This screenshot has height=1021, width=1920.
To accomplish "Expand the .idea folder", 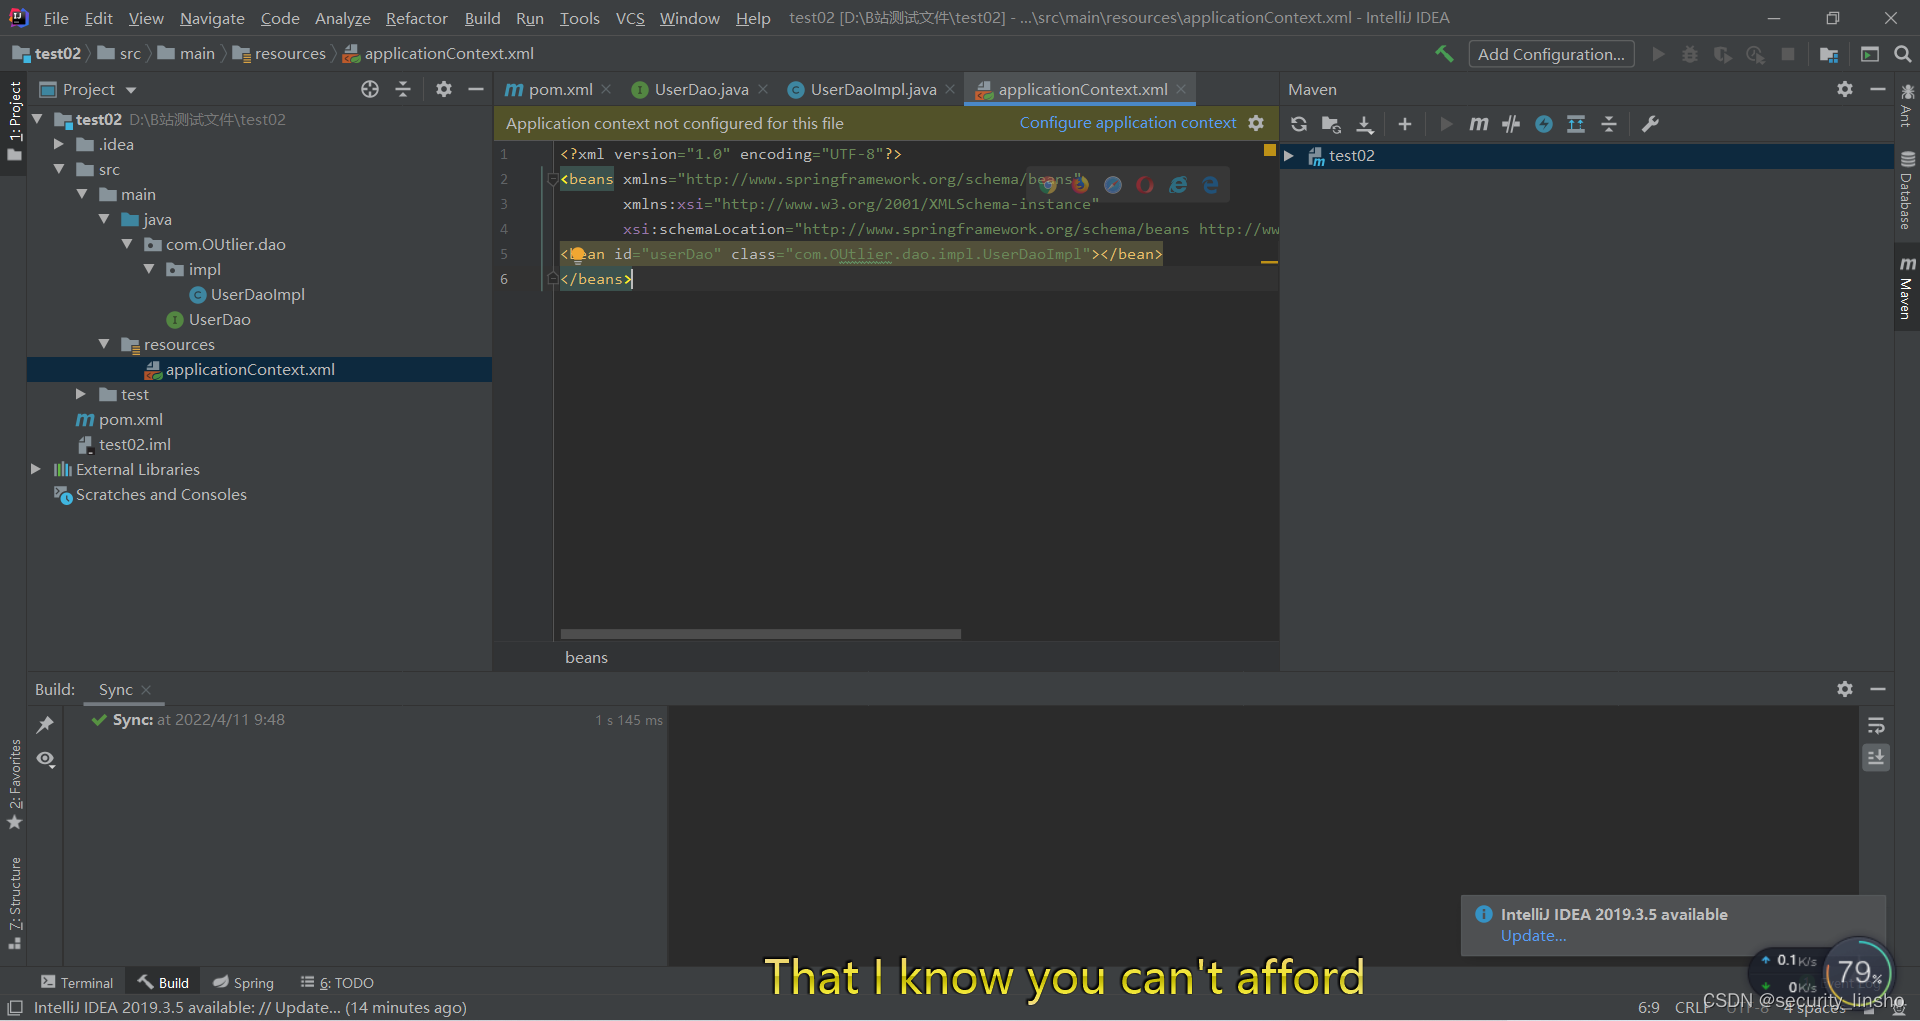I will click(x=59, y=144).
